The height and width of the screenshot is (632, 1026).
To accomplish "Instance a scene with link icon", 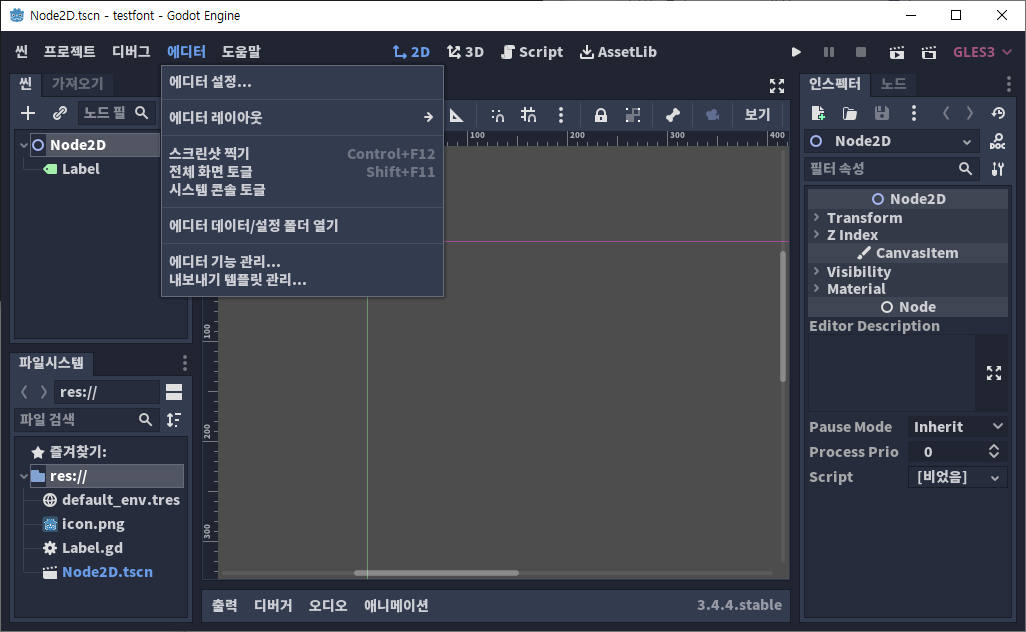I will point(60,113).
